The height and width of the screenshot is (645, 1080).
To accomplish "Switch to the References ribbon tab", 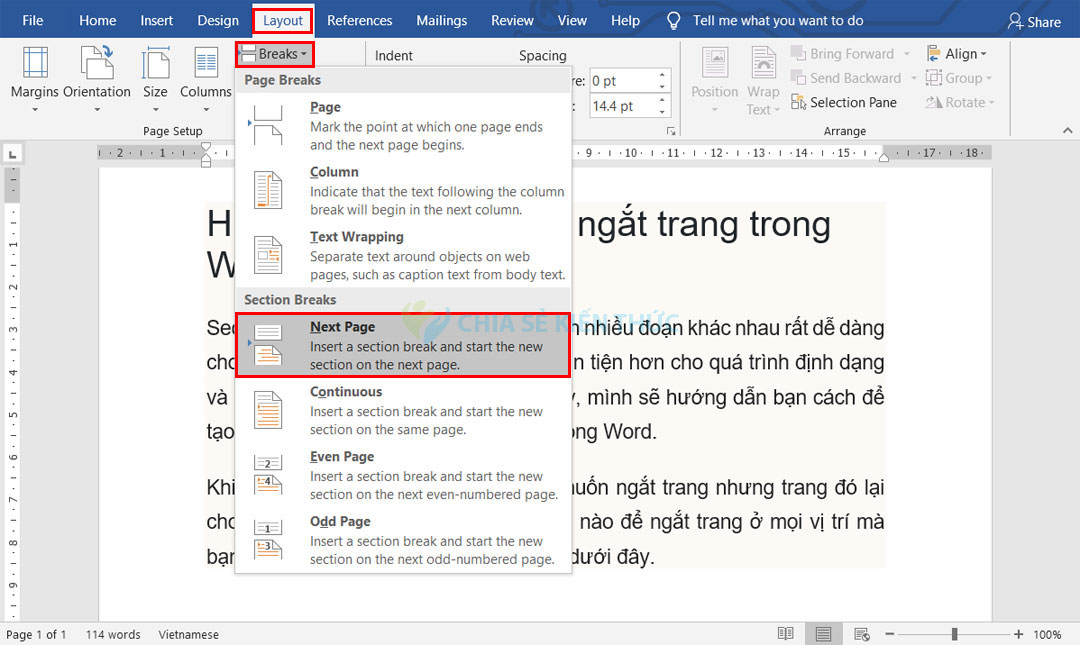I will point(359,20).
